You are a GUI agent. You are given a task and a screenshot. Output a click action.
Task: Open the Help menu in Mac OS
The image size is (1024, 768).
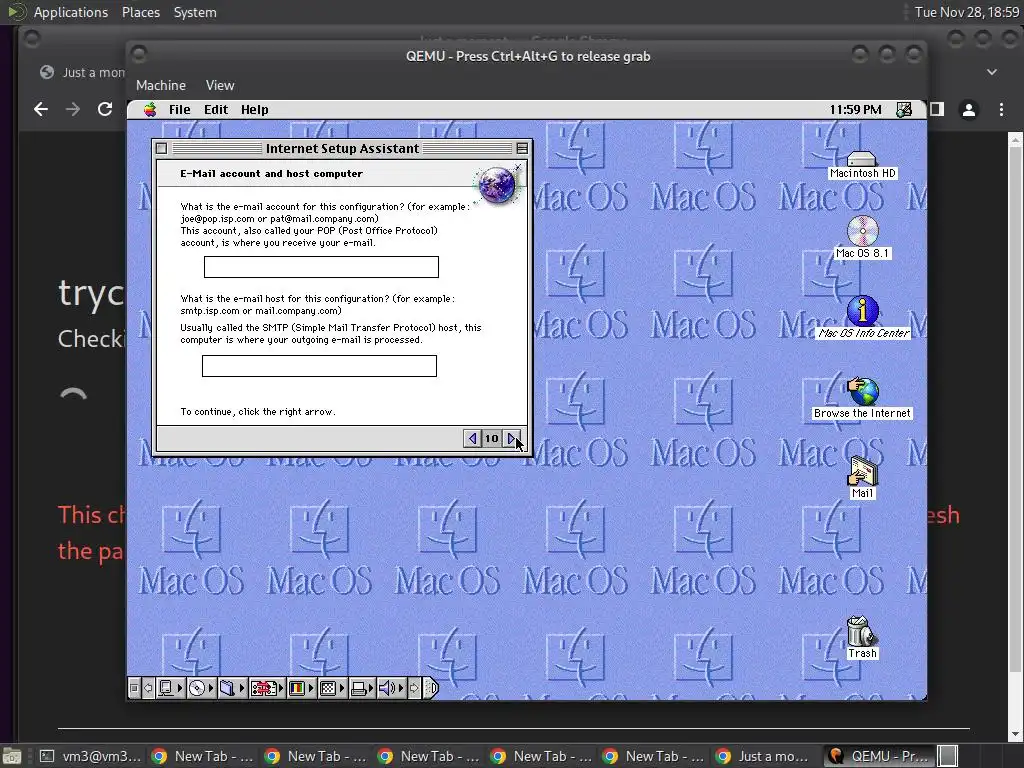click(255, 110)
